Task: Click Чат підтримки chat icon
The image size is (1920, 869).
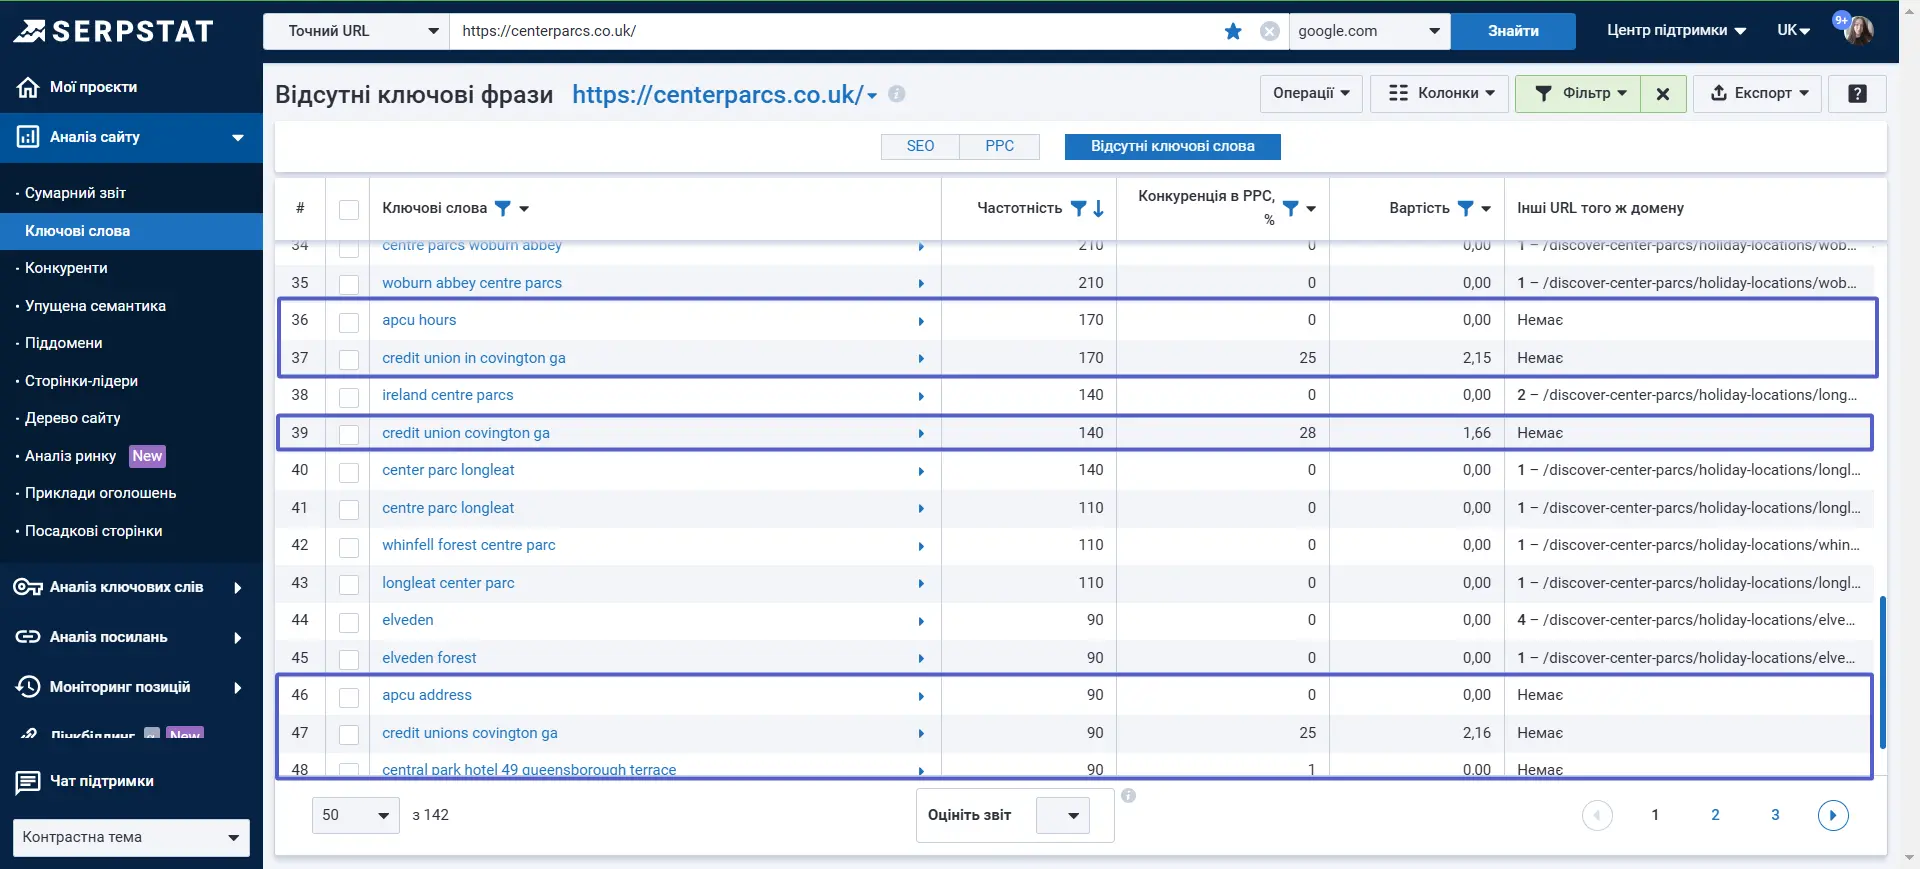Action: 28,782
